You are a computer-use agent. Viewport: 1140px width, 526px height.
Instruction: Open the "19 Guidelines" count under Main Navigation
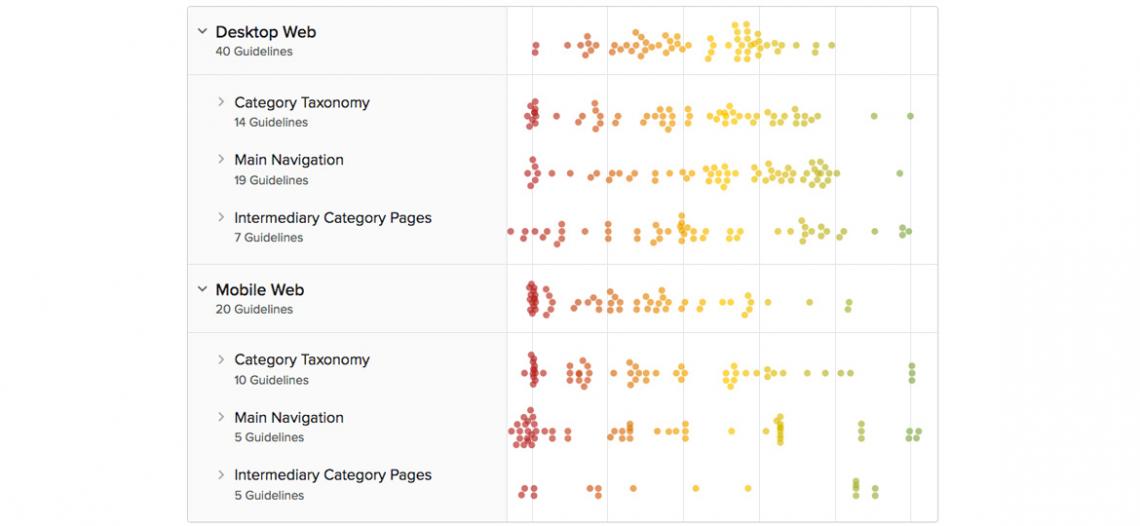coord(271,180)
